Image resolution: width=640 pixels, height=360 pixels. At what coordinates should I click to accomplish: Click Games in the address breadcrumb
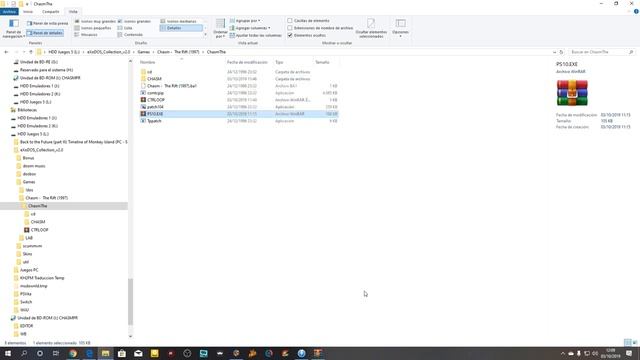point(144,52)
